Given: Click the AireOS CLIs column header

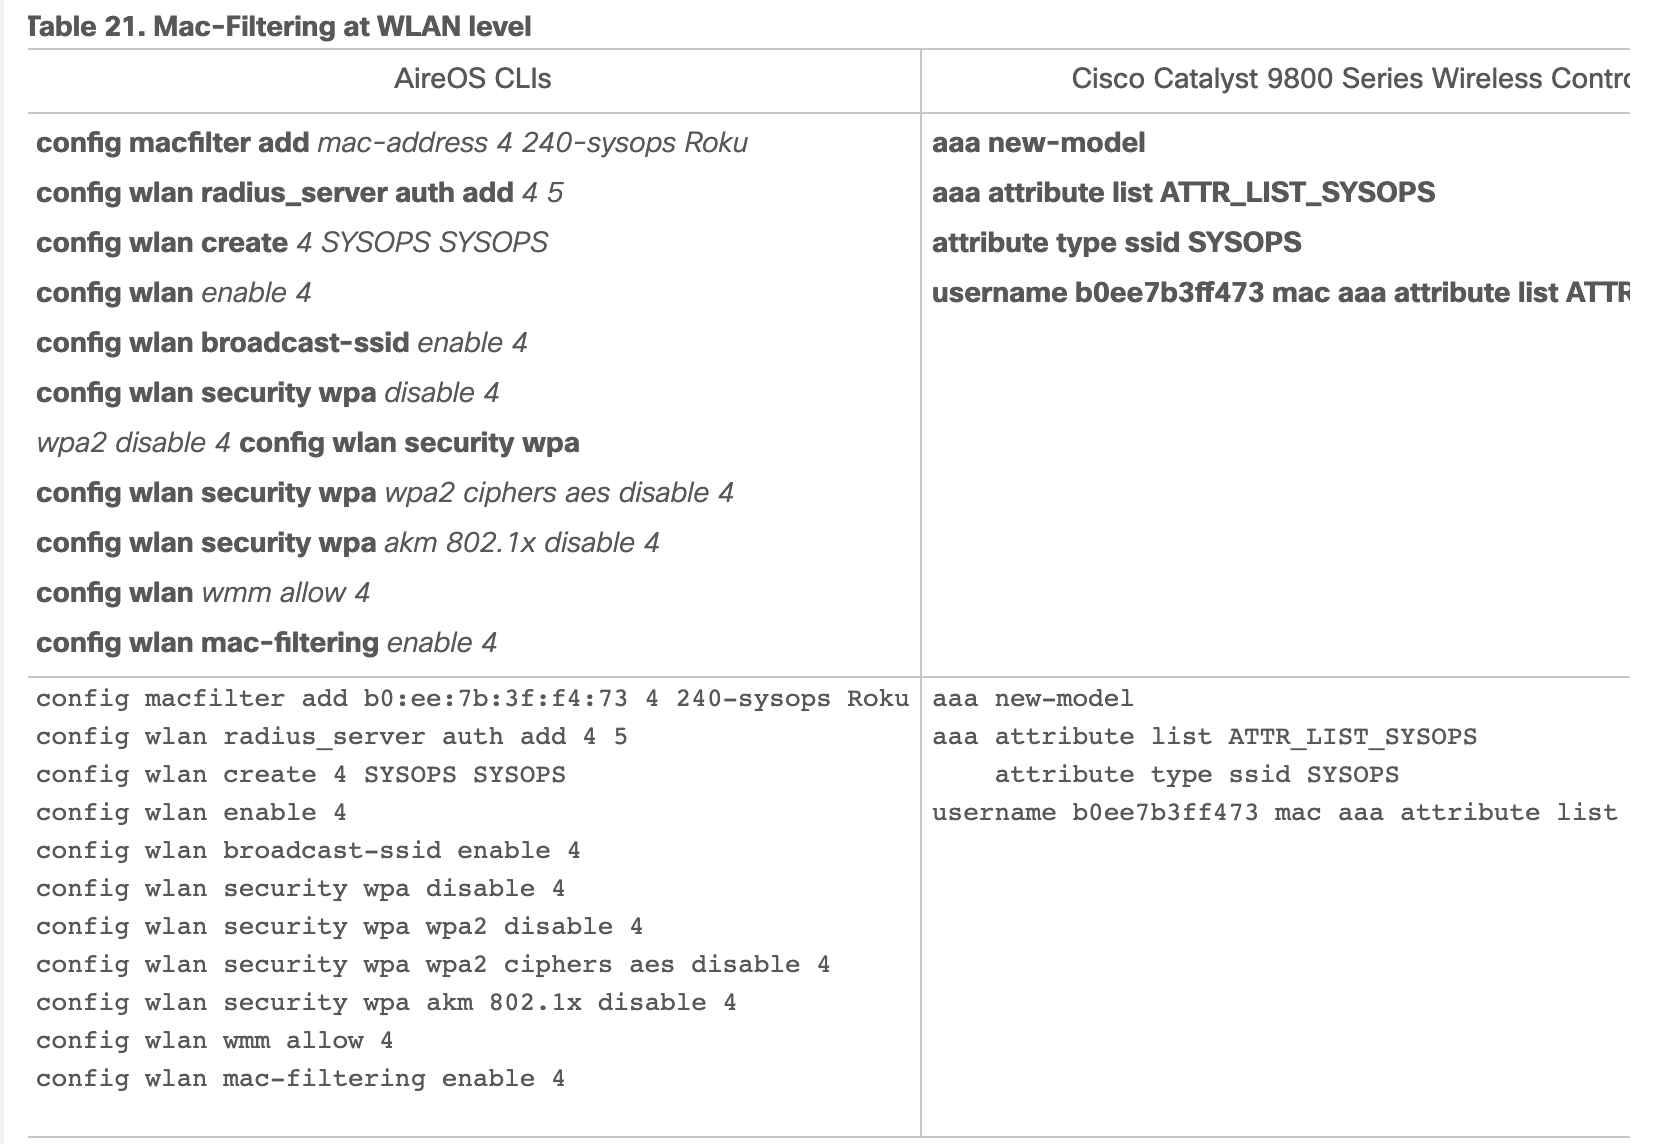Looking at the screenshot, I should tap(472, 79).
